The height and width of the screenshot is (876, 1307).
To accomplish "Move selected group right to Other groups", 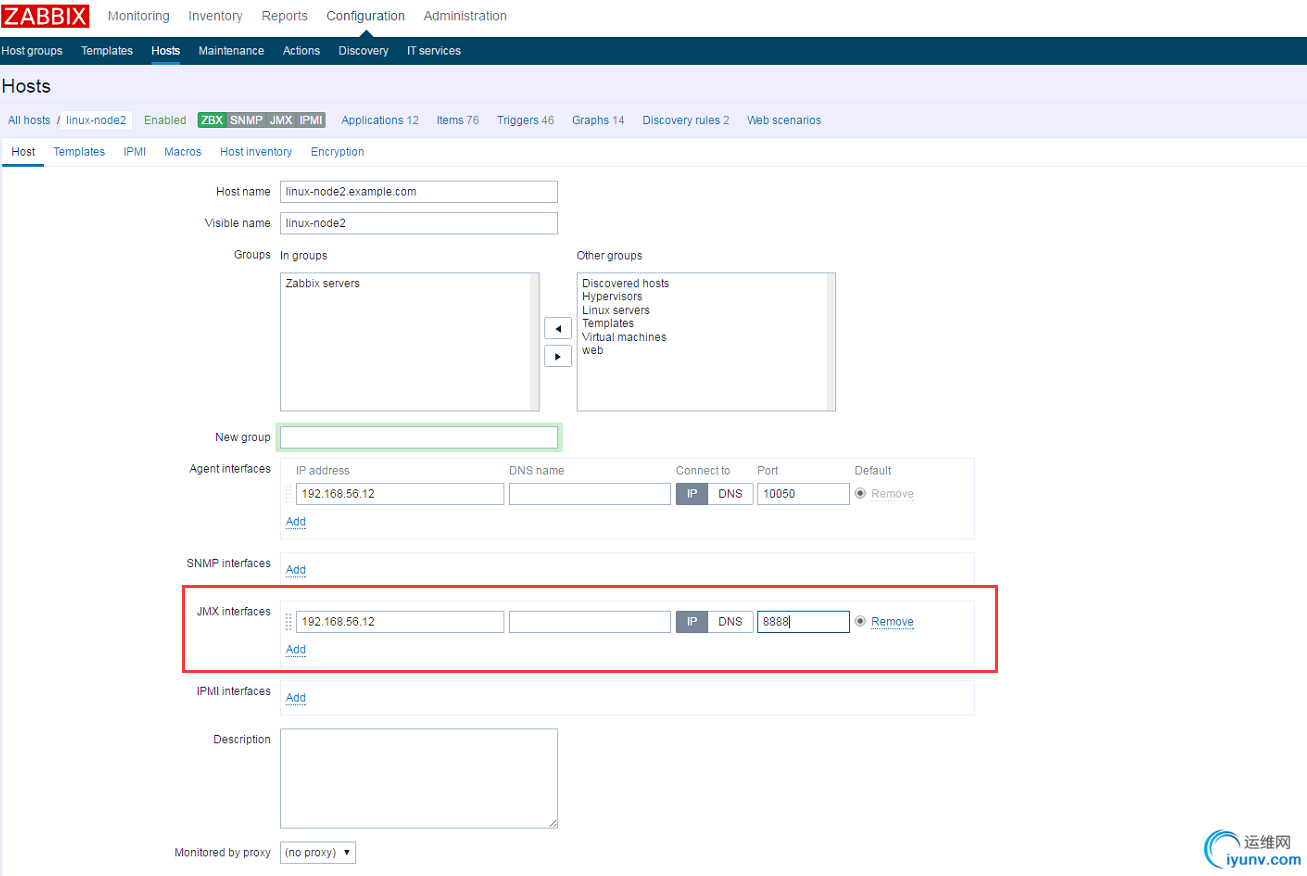I will pyautogui.click(x=558, y=356).
